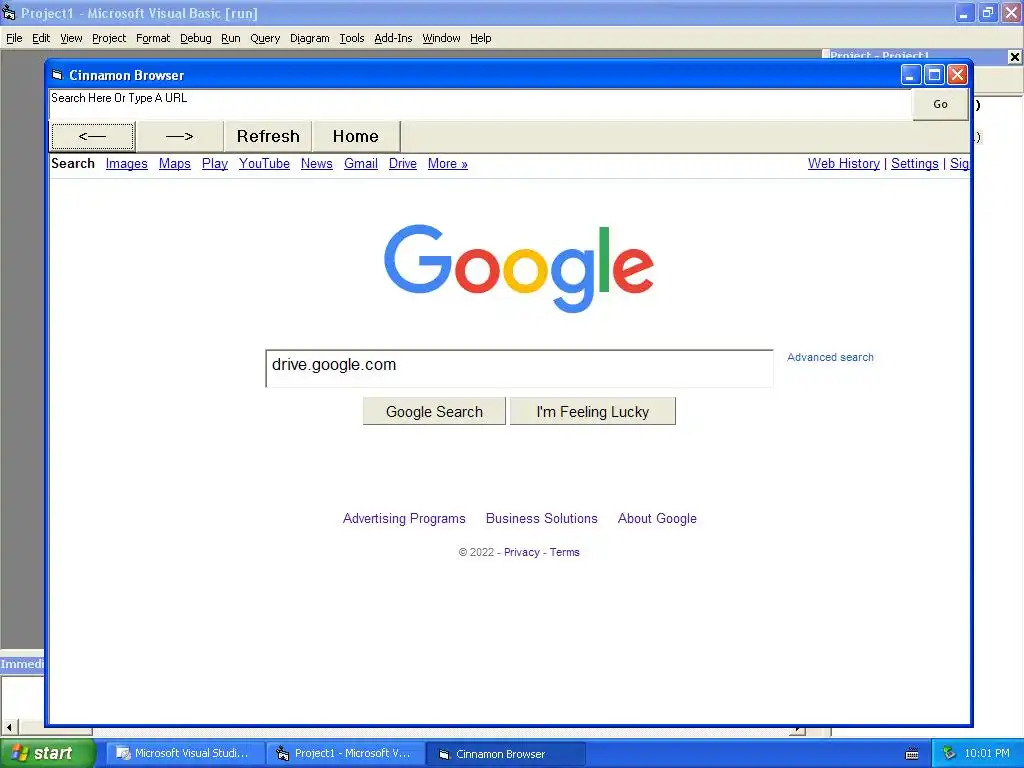1024x768 pixels.
Task: Click the Google logo
Action: click(x=519, y=268)
